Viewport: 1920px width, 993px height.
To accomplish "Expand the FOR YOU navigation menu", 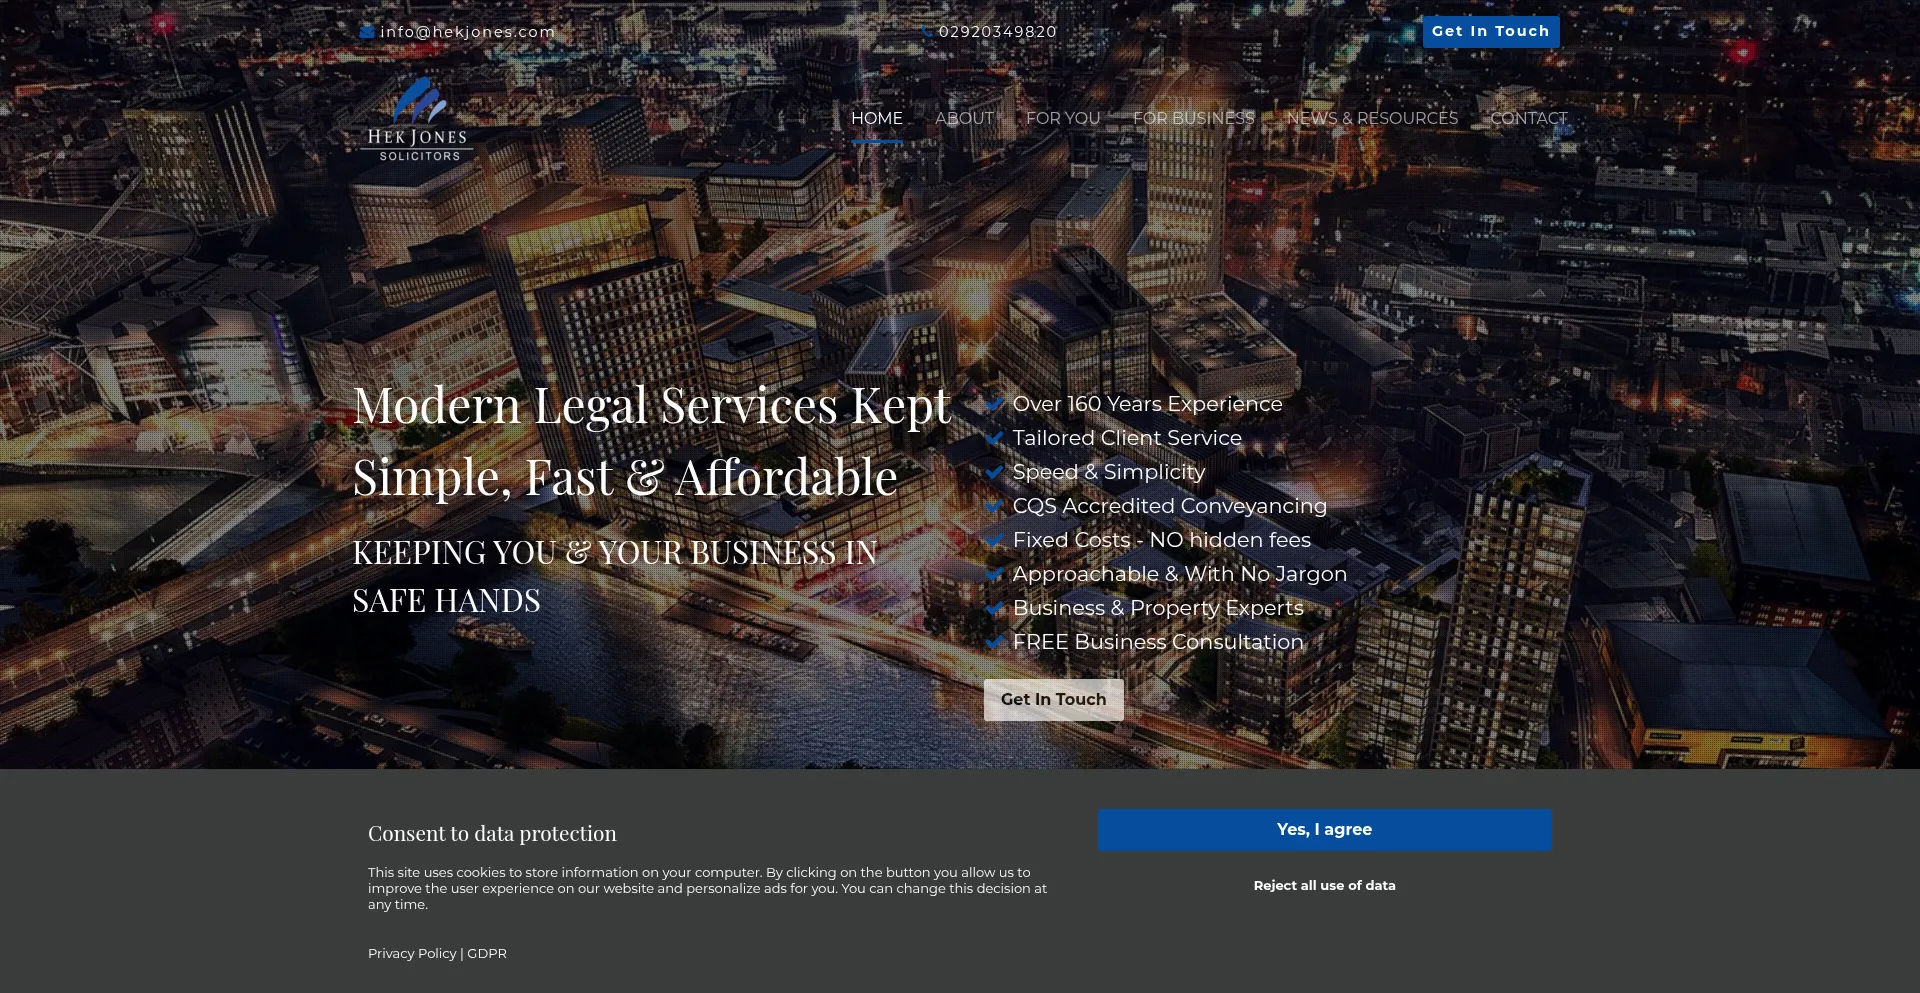I will pos(1062,118).
